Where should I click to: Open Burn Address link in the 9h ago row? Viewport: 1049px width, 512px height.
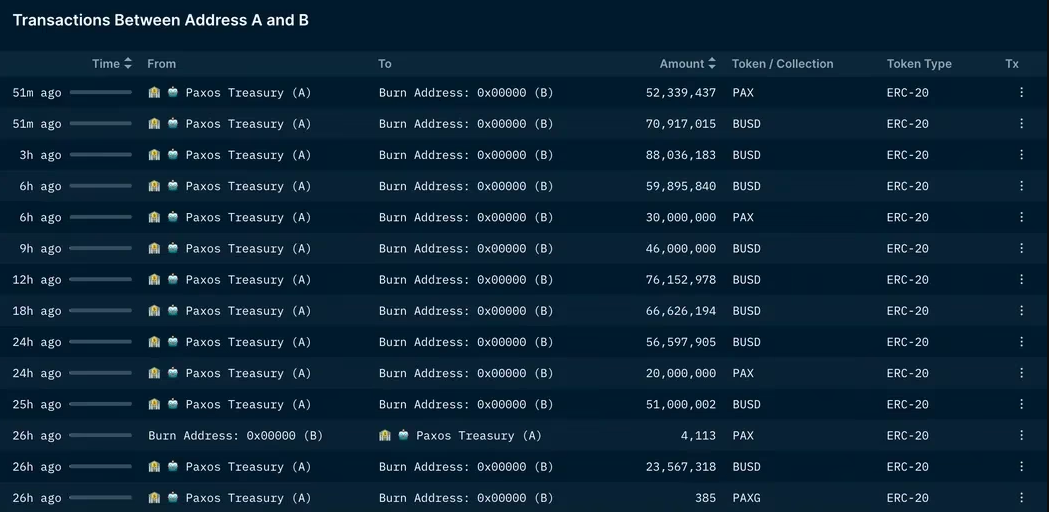(x=465, y=249)
